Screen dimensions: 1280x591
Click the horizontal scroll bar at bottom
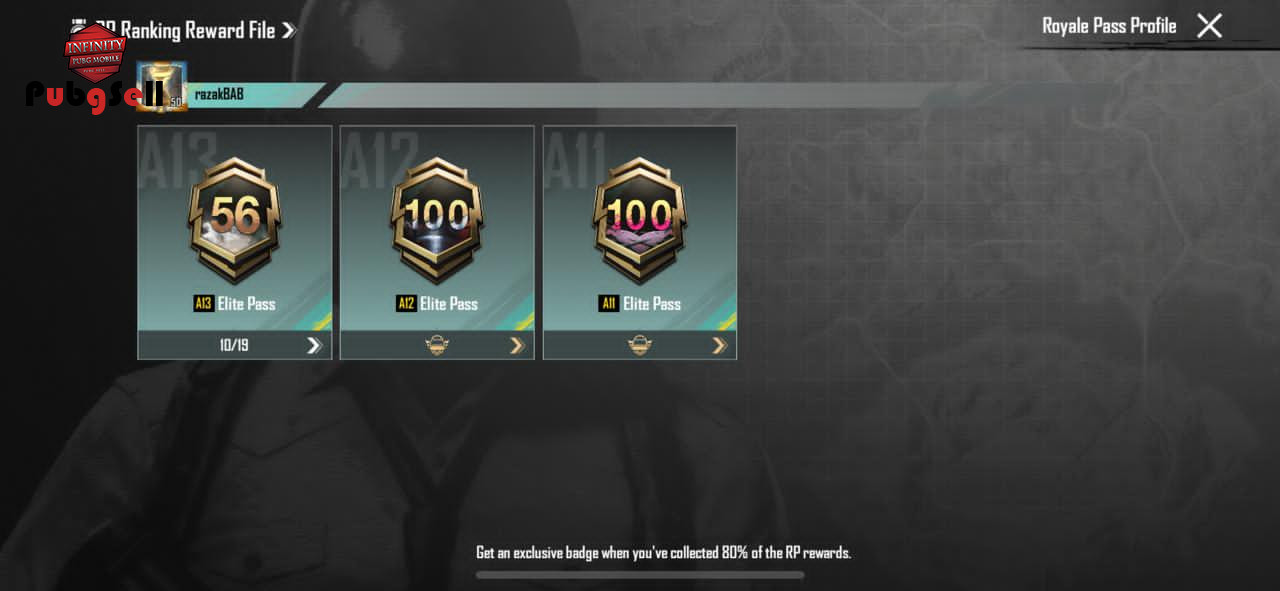coord(640,575)
